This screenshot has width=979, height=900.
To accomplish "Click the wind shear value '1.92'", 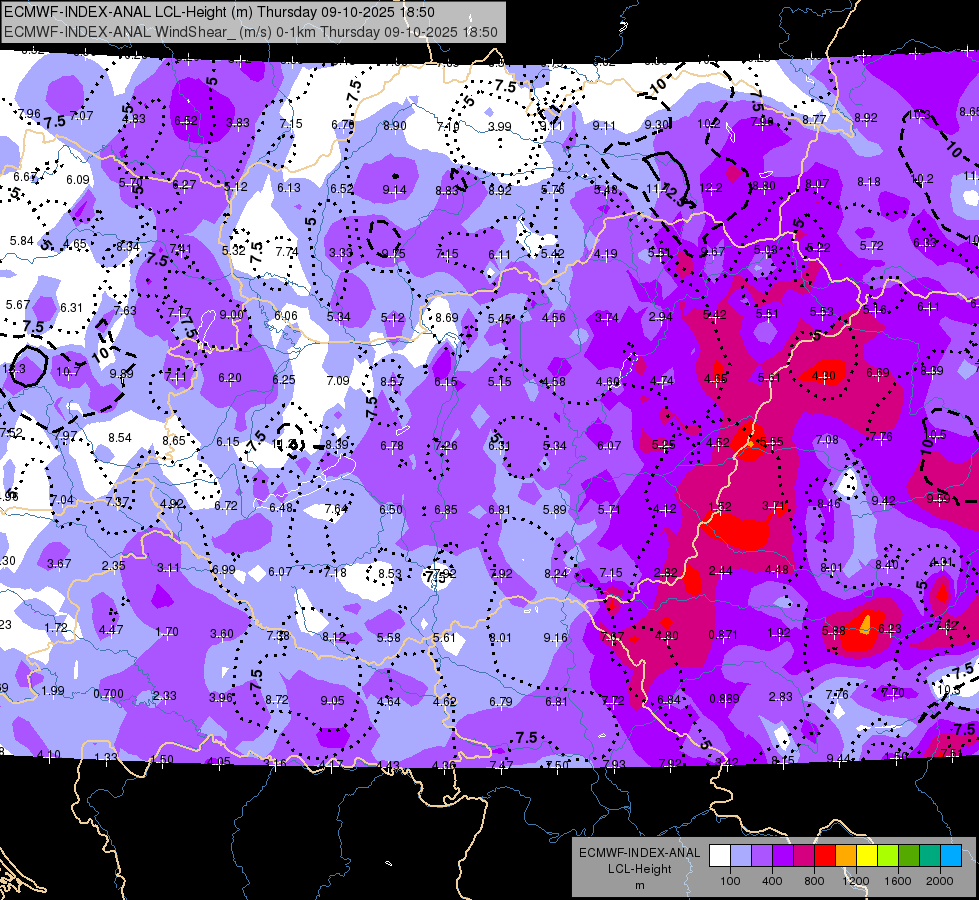I will pyautogui.click(x=779, y=633).
